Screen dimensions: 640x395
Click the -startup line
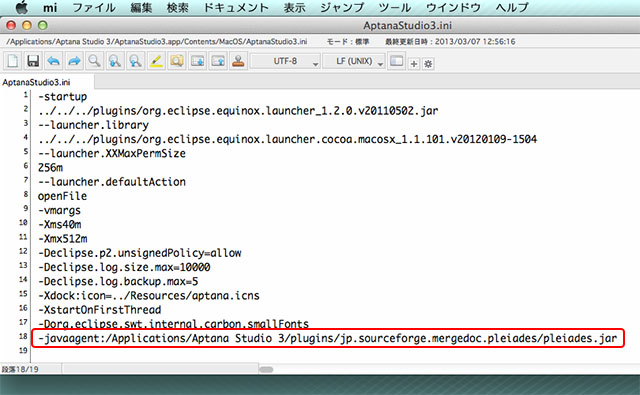click(x=62, y=97)
